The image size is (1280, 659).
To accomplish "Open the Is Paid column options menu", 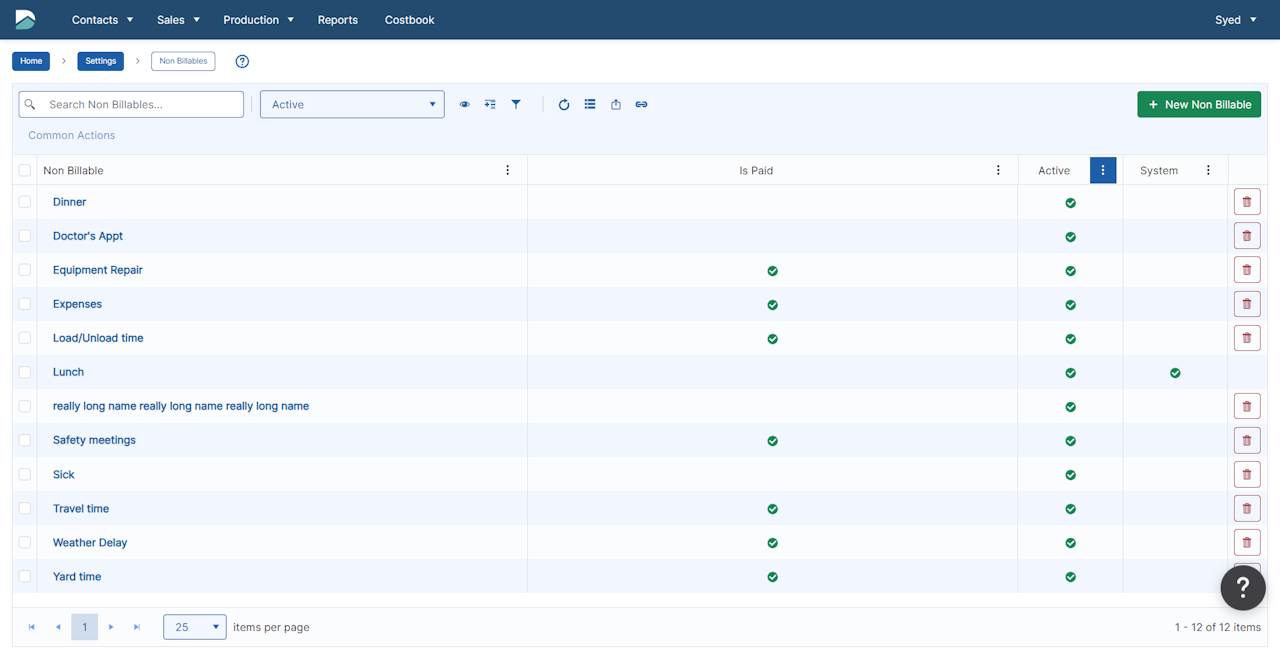I will tap(998, 170).
